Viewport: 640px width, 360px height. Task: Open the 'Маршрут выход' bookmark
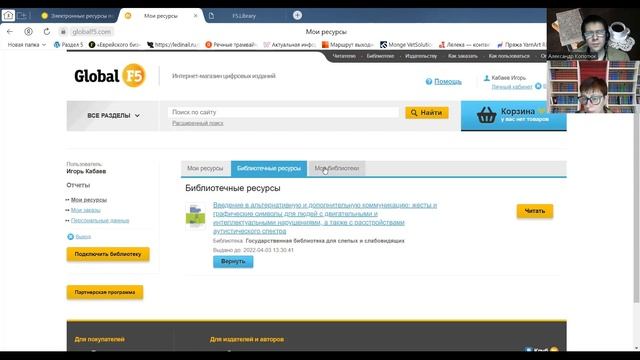pos(348,44)
